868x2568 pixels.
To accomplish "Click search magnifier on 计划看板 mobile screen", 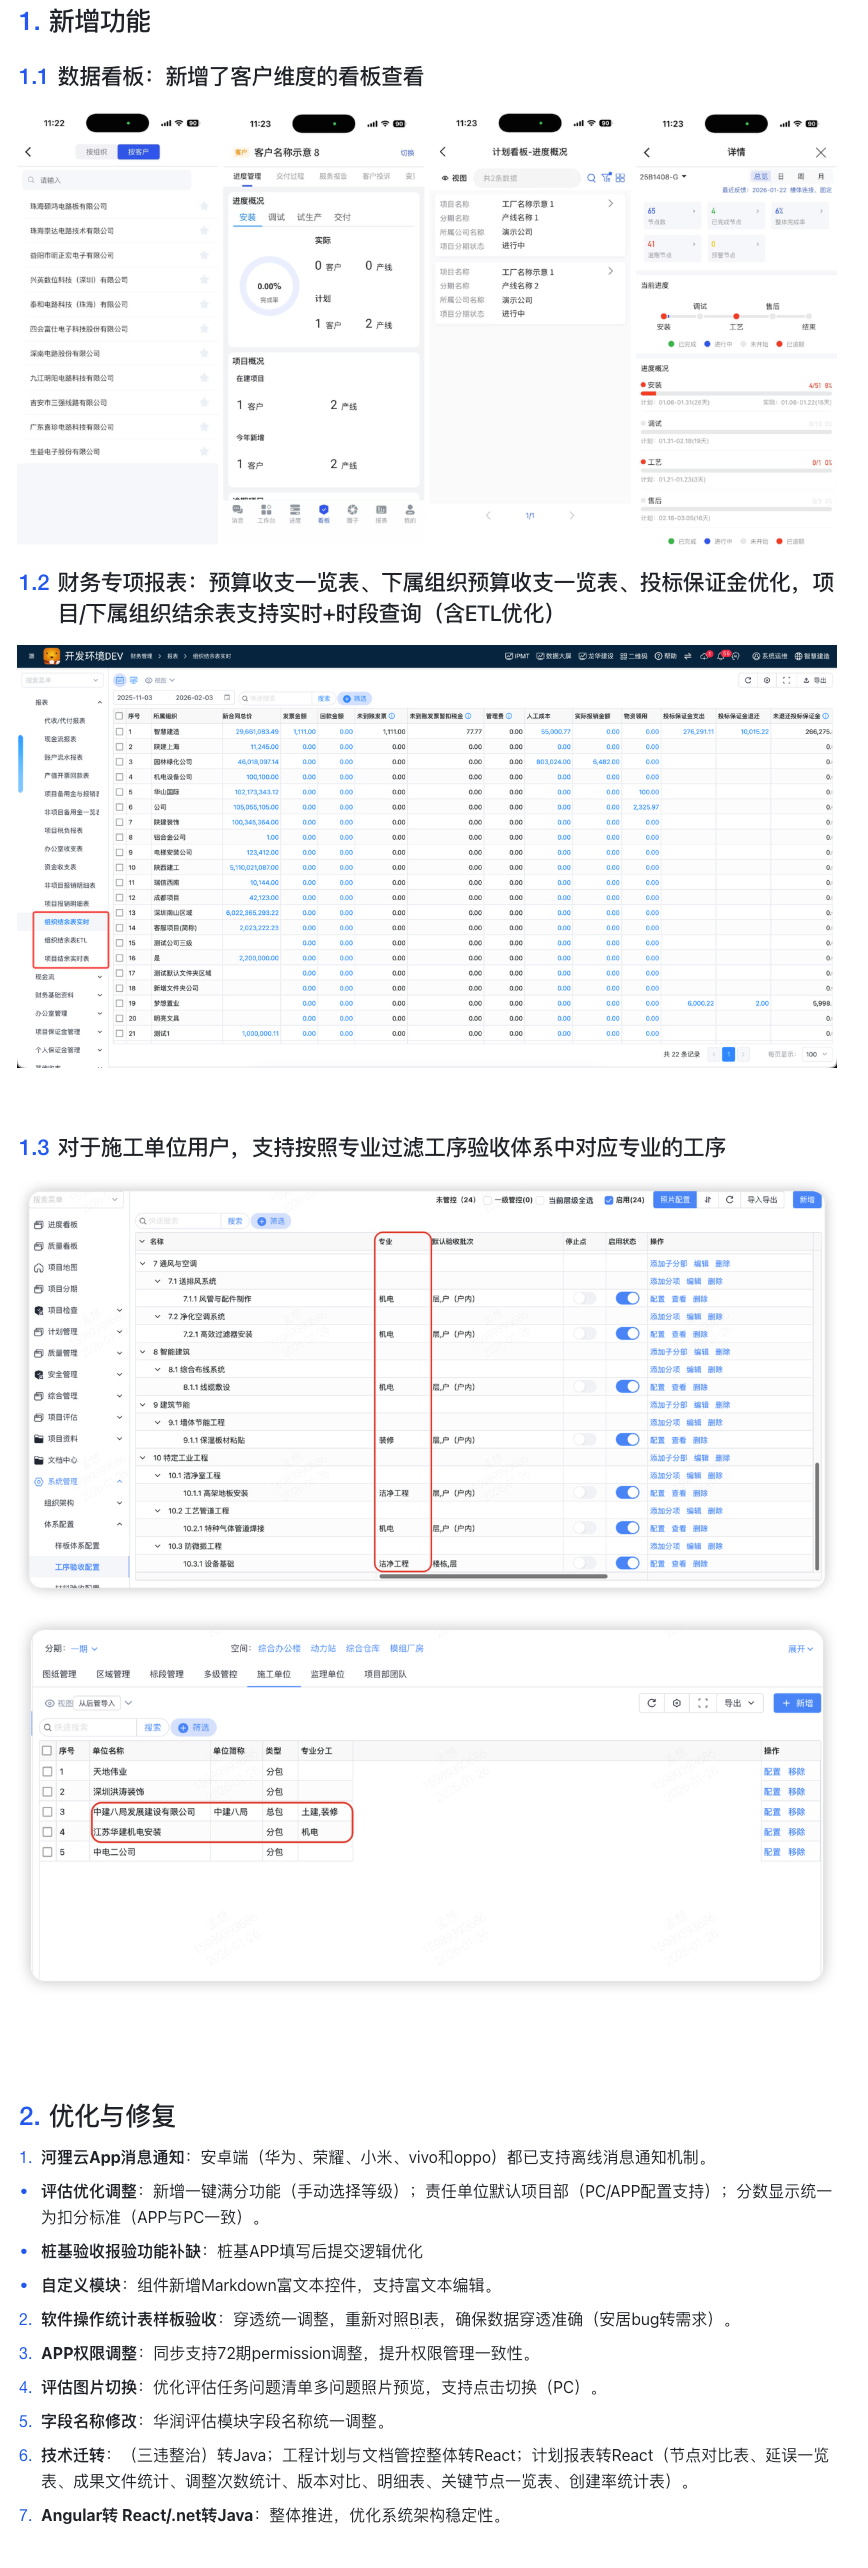I will [x=591, y=178].
